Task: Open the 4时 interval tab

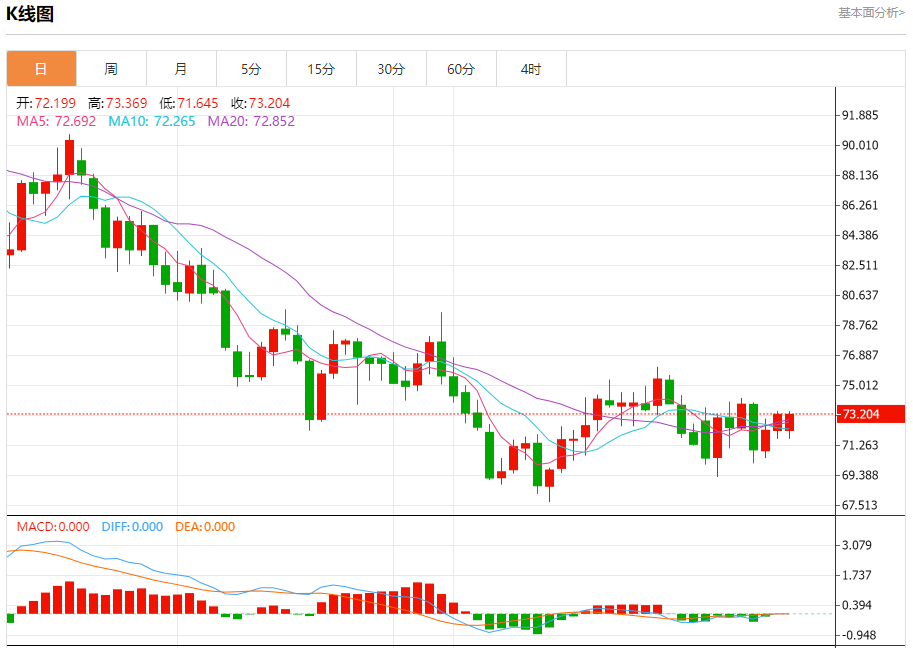Action: tap(530, 69)
